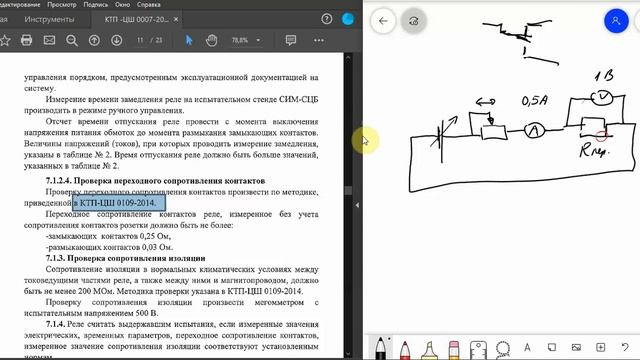Open the Подпись menu

pos(96,5)
